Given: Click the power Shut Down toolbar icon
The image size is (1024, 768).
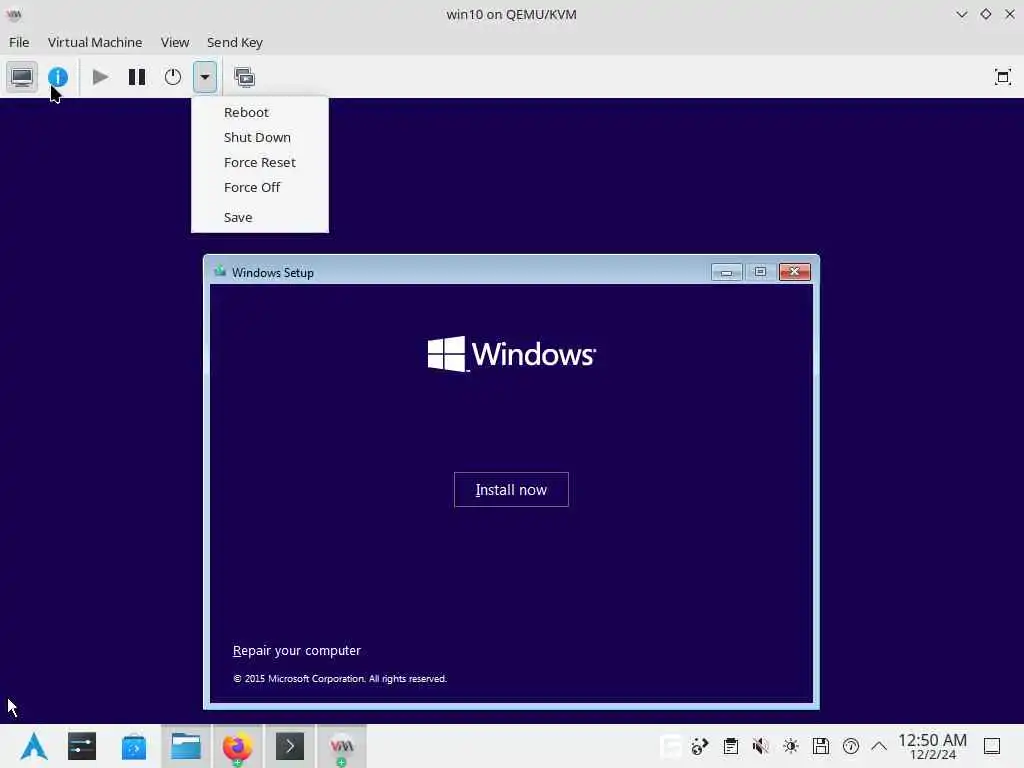Looking at the screenshot, I should pyautogui.click(x=172, y=77).
